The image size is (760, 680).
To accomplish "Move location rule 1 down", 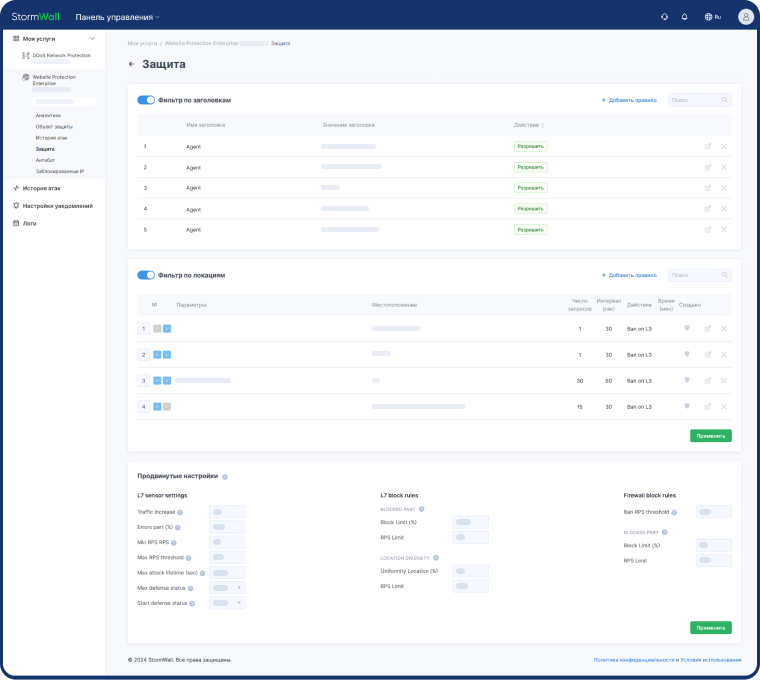I will point(167,329).
